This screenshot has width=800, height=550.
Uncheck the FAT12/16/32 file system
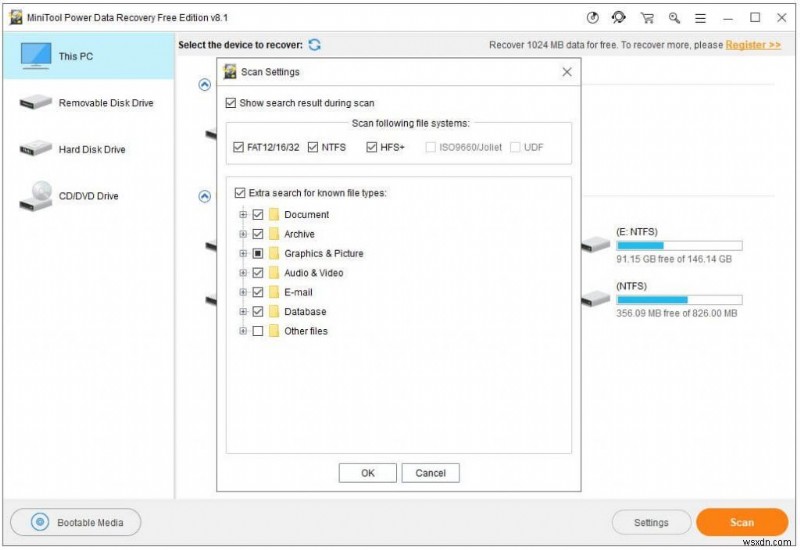pos(238,147)
